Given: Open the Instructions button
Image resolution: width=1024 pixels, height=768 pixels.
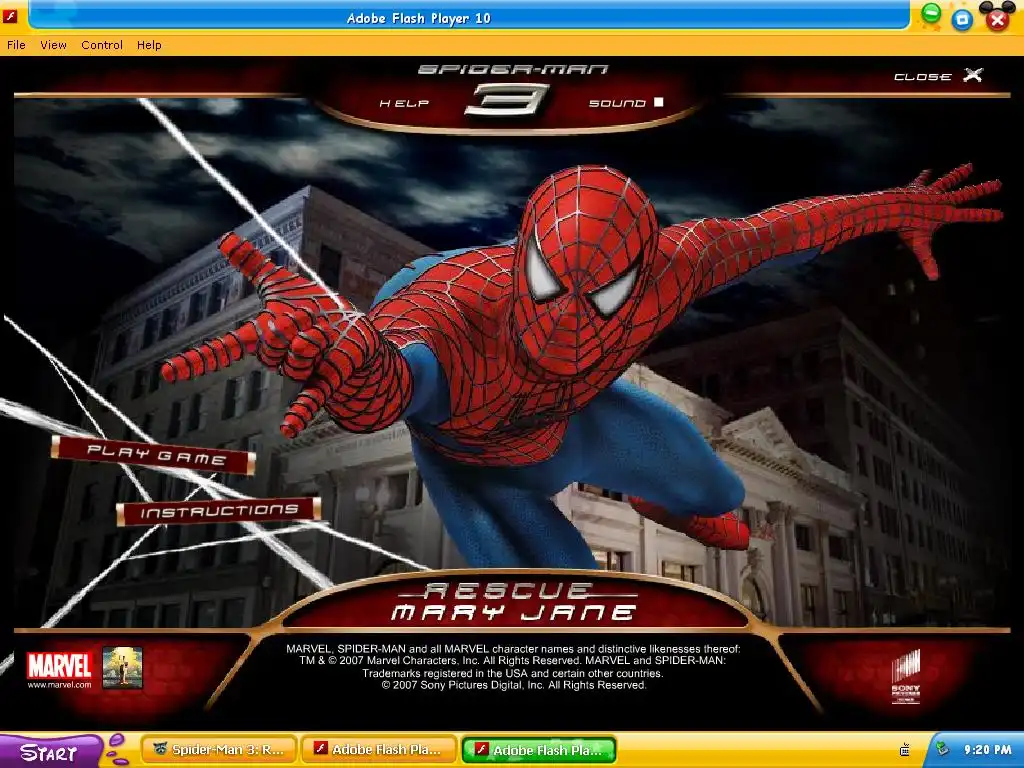Looking at the screenshot, I should (219, 511).
